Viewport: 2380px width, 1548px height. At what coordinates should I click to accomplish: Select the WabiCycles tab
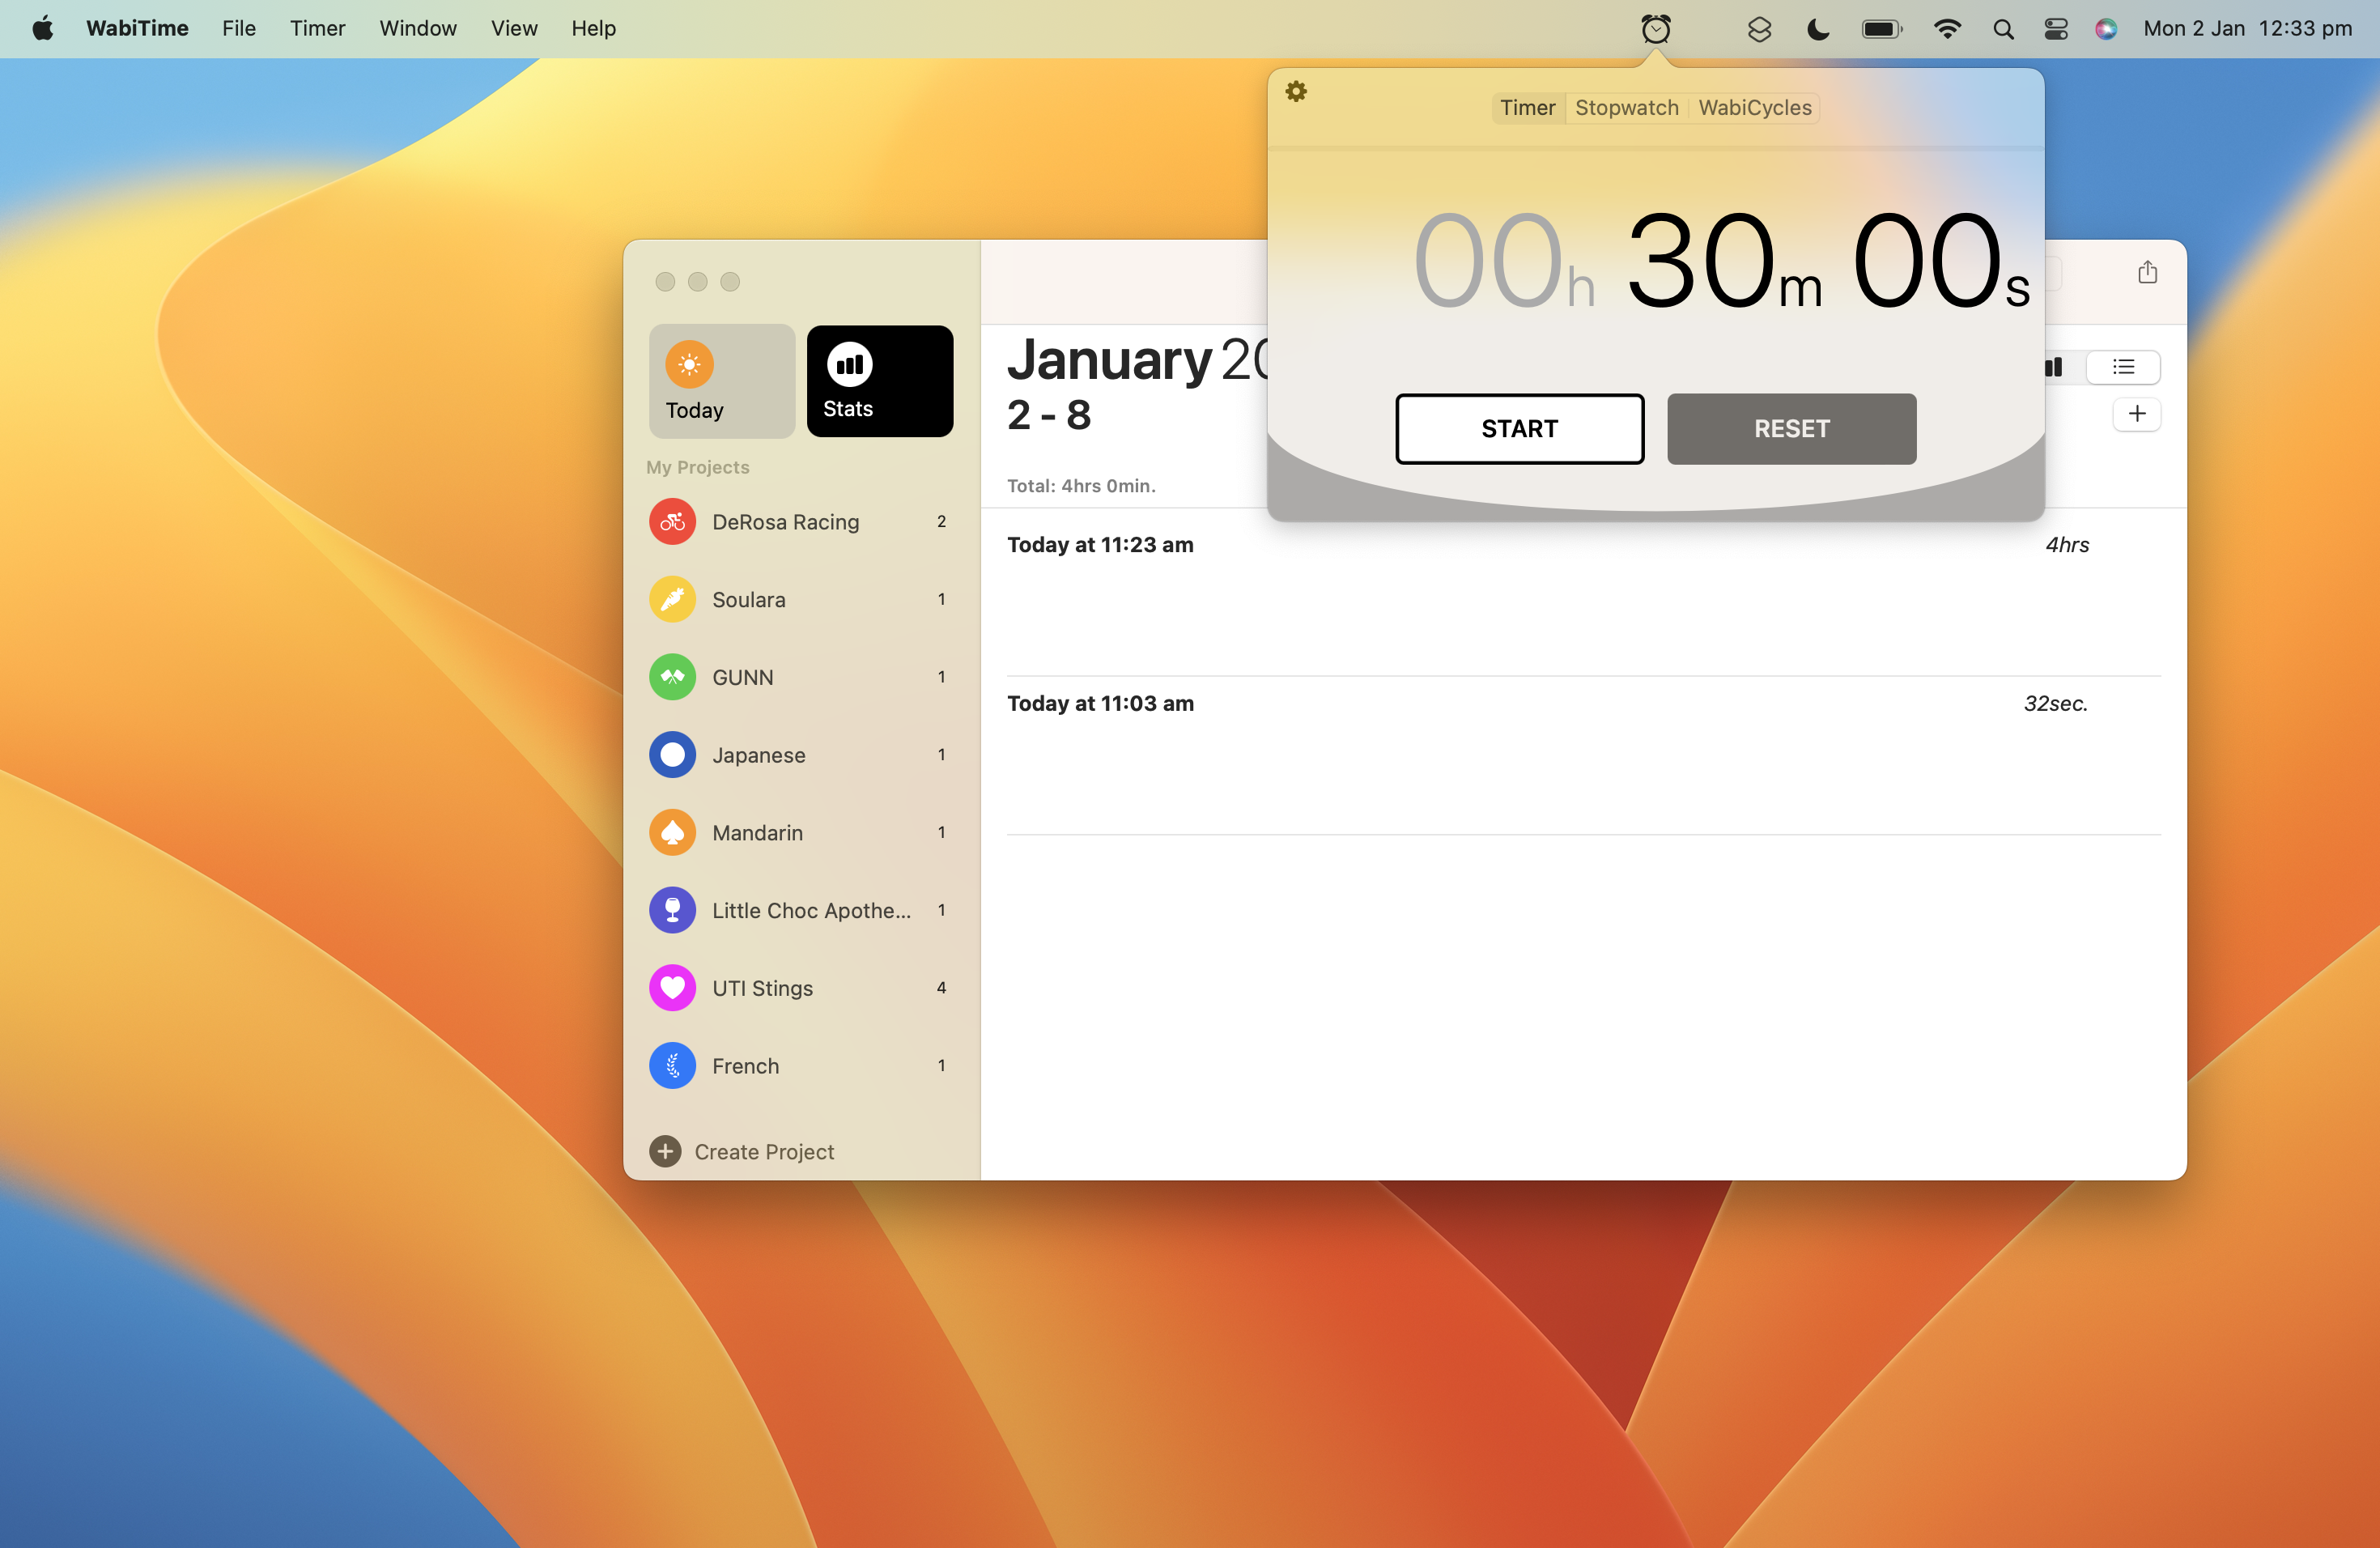pyautogui.click(x=1754, y=107)
